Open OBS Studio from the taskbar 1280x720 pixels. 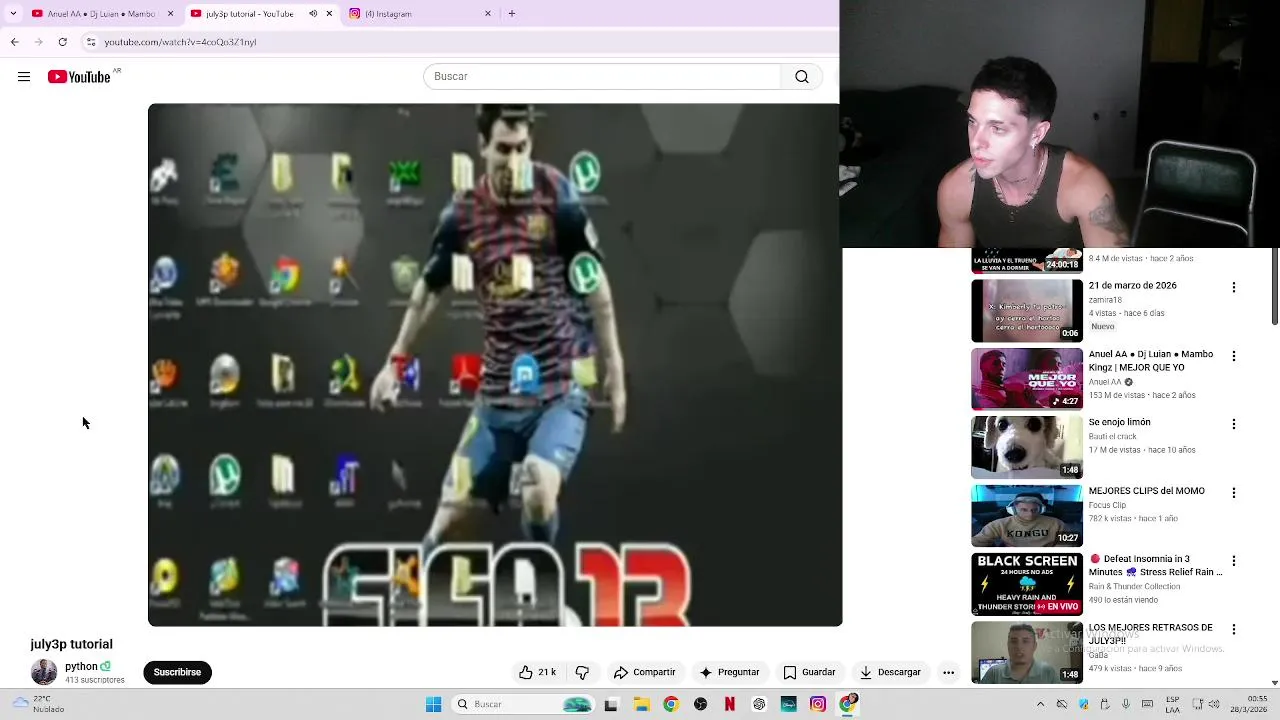pos(700,704)
